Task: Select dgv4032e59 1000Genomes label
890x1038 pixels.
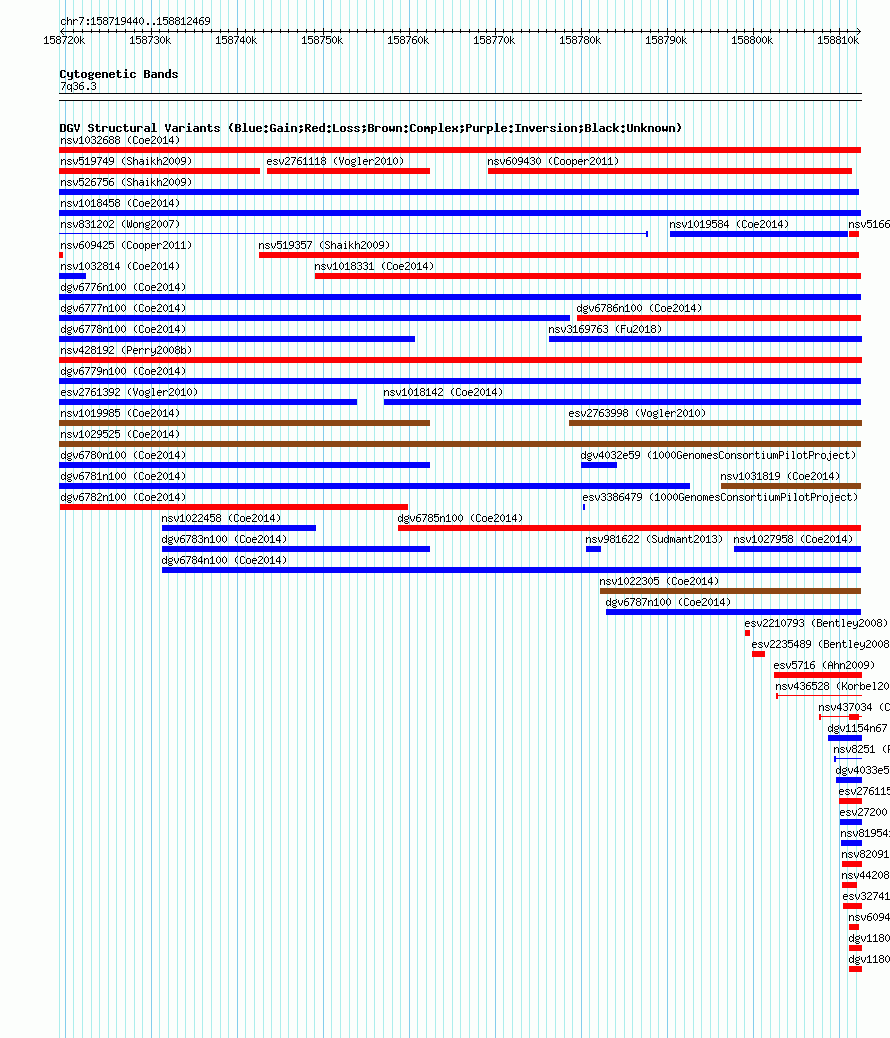Action: point(718,456)
